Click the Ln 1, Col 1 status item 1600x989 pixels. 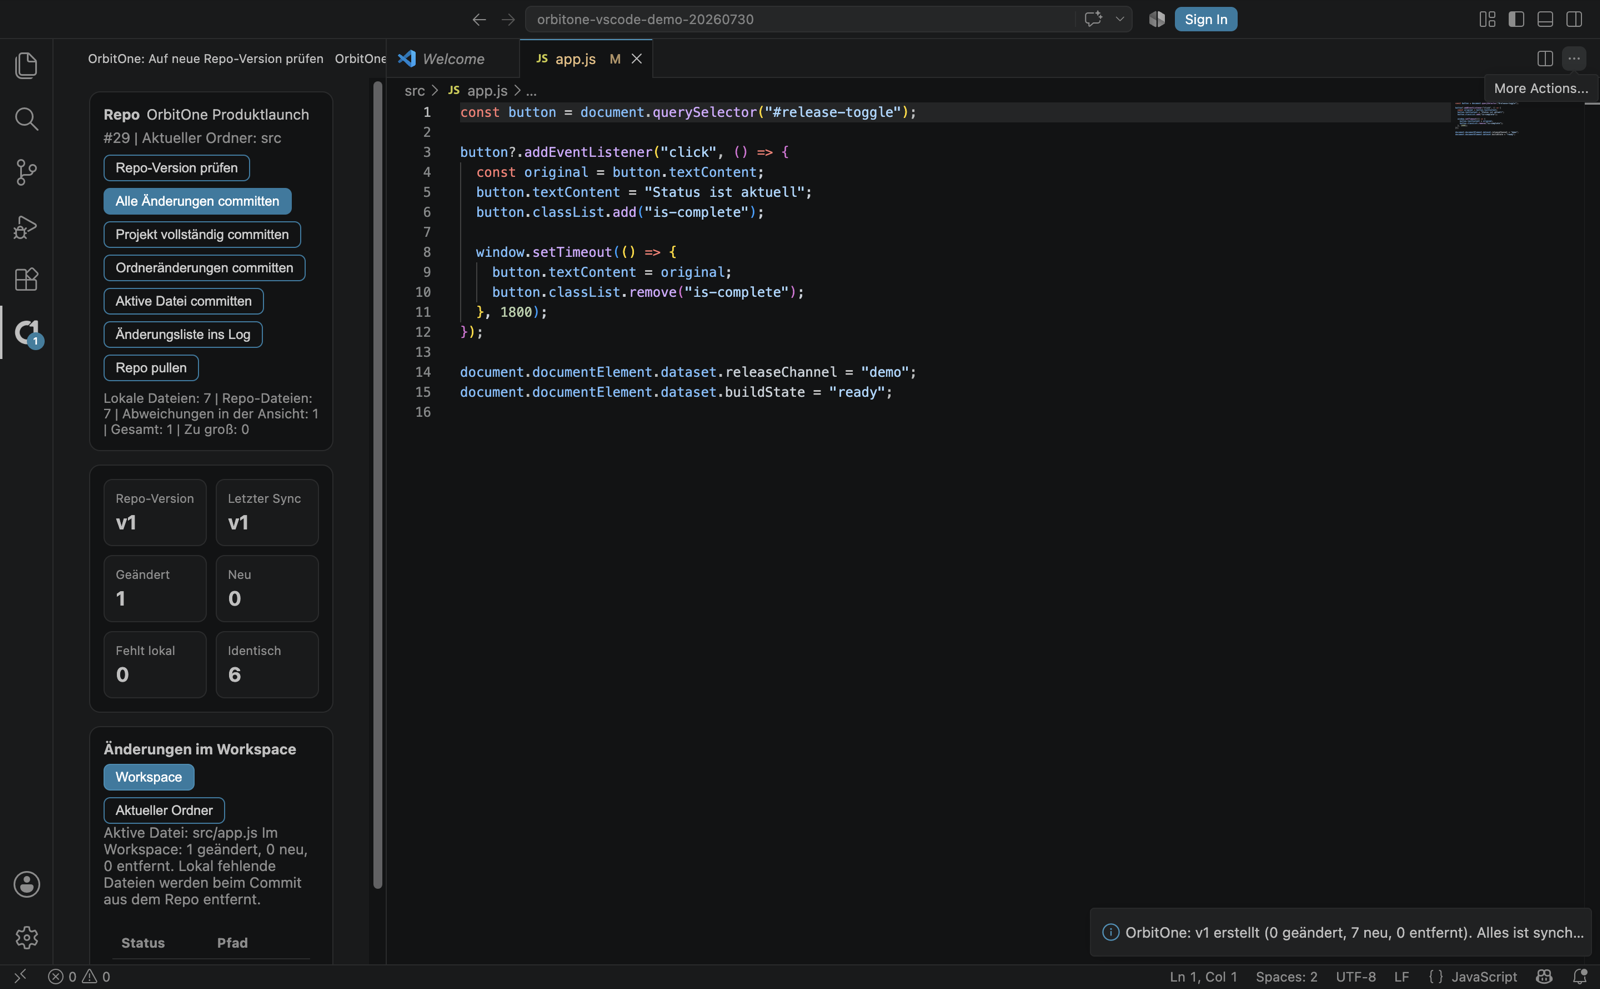click(x=1203, y=977)
